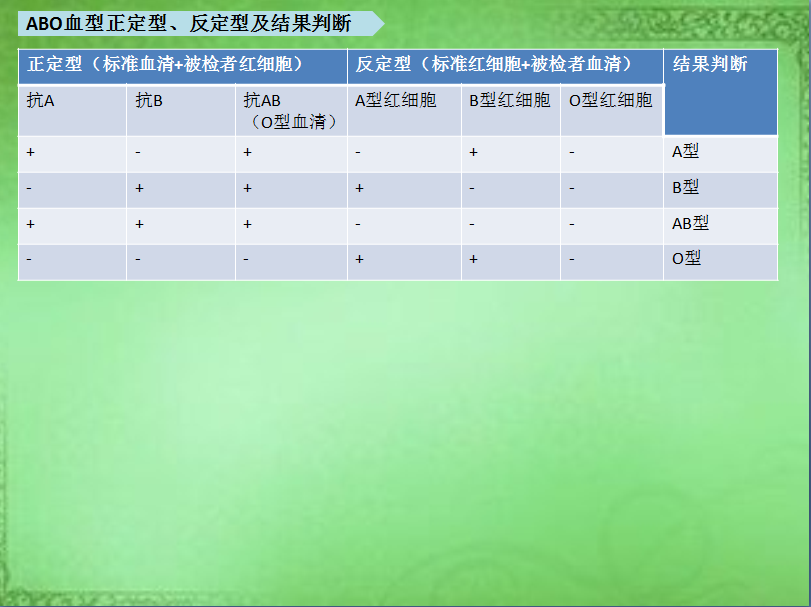Image resolution: width=811 pixels, height=607 pixels.
Task: Click the '结果判断' header cell
Action: pos(720,93)
